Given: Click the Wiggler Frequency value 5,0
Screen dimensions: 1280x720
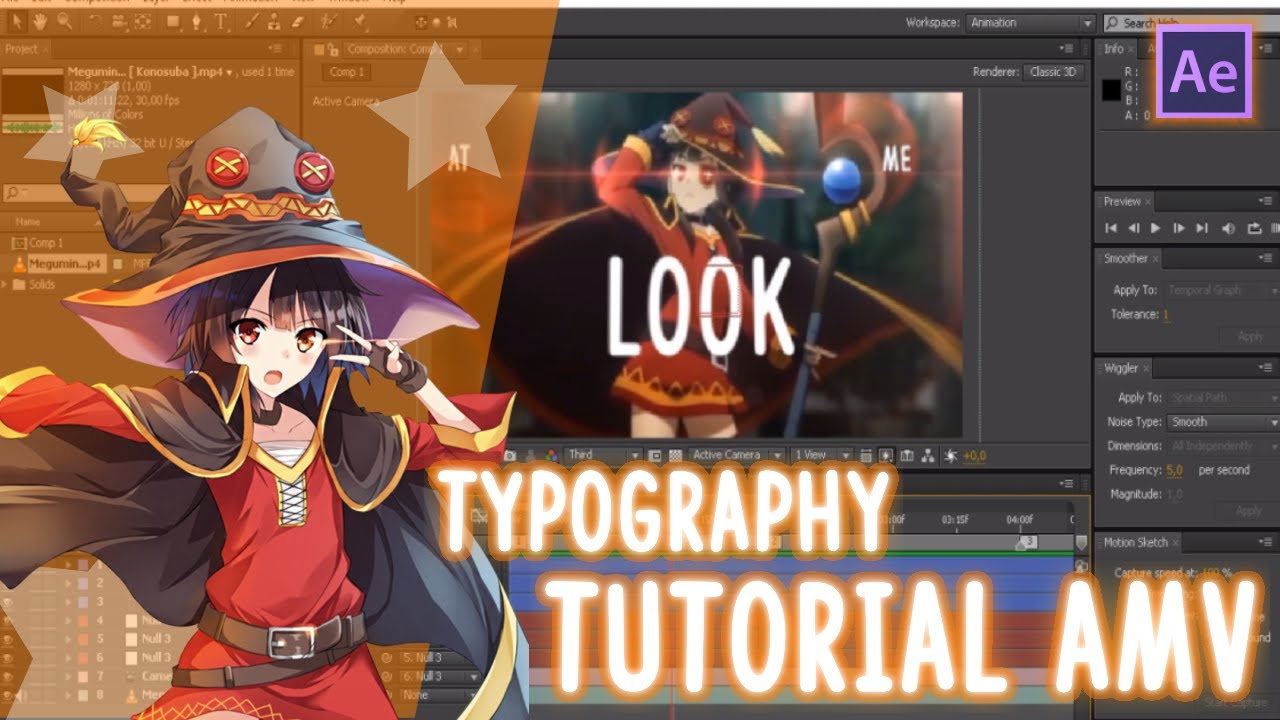Looking at the screenshot, I should pyautogui.click(x=1174, y=470).
